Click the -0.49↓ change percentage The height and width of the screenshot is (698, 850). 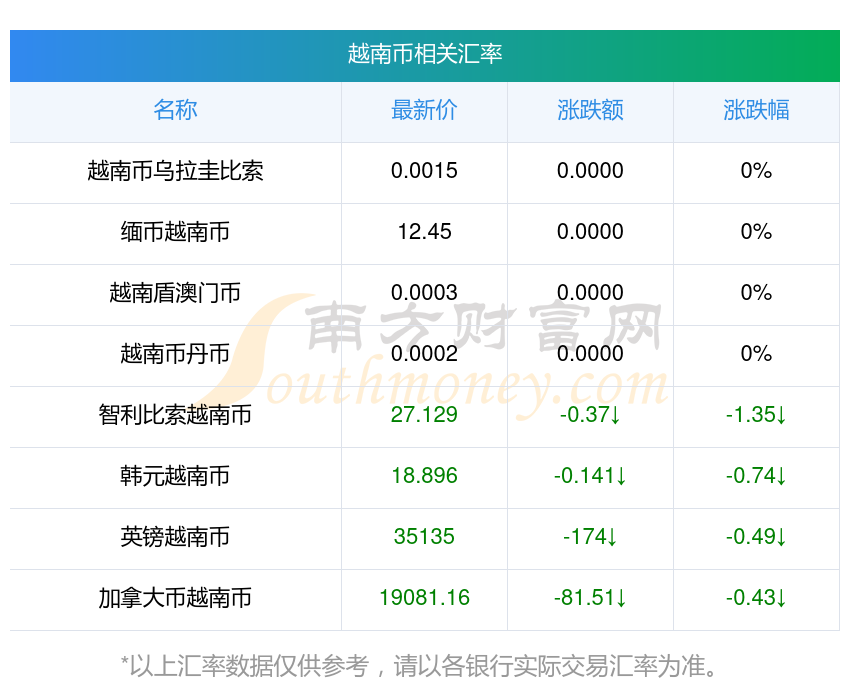[x=756, y=537]
